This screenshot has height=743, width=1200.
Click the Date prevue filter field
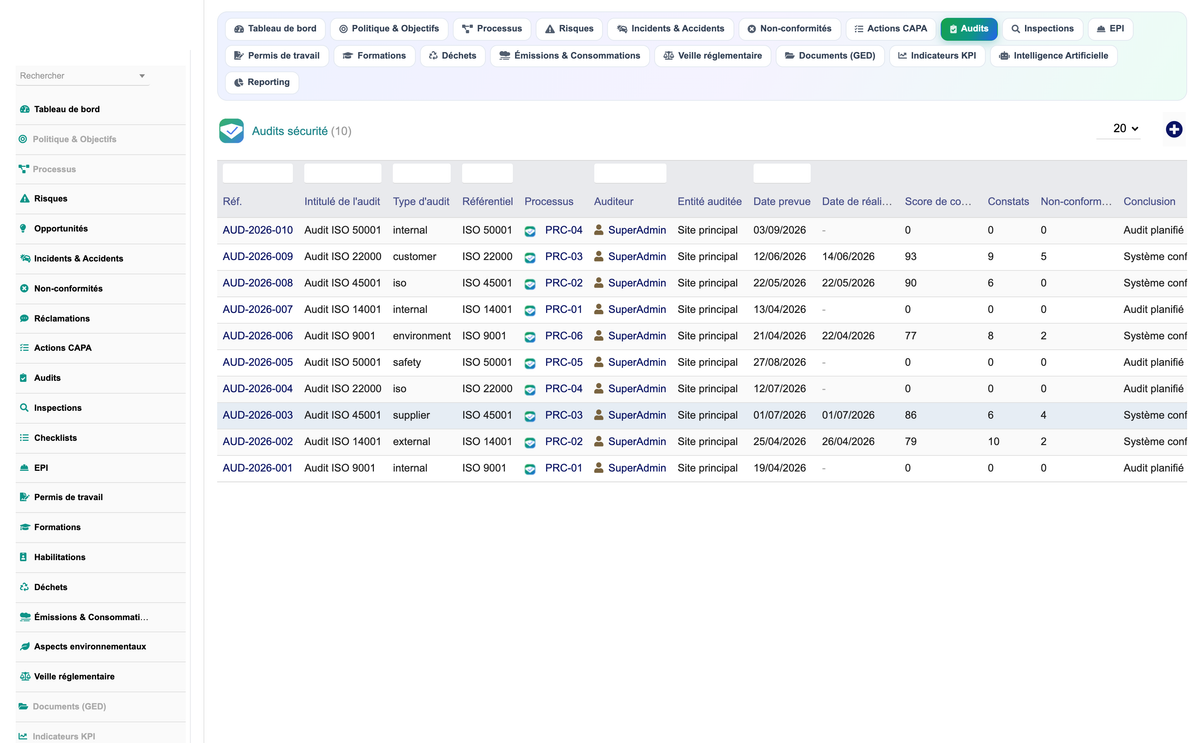(782, 173)
